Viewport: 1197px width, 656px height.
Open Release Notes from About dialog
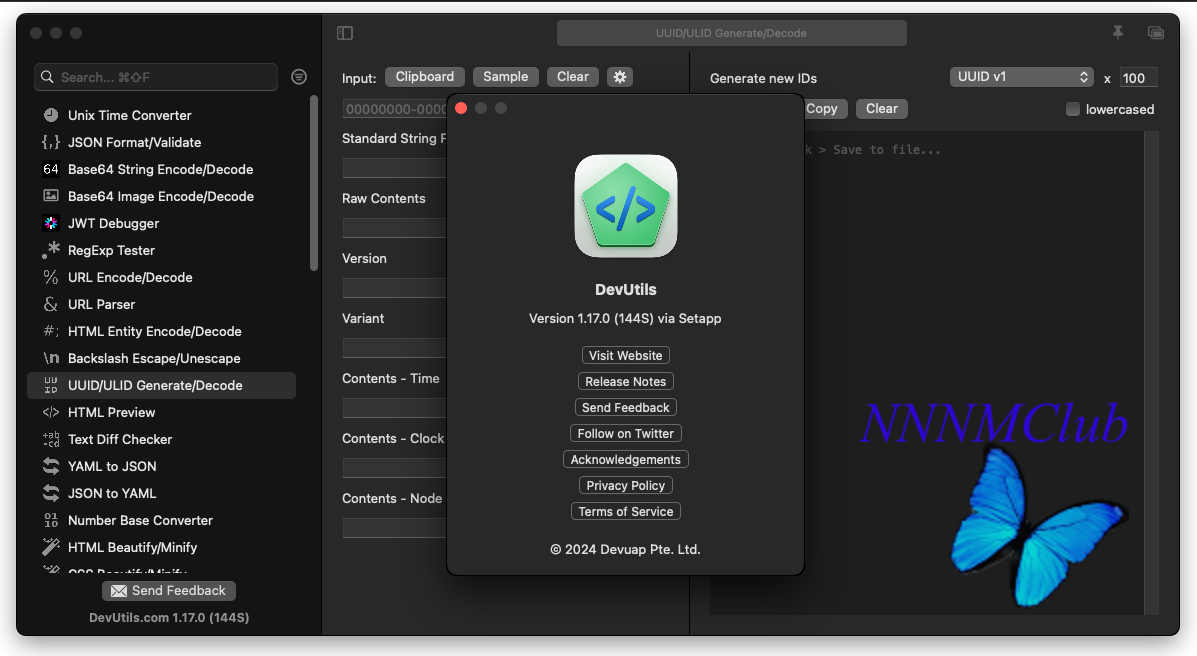626,381
